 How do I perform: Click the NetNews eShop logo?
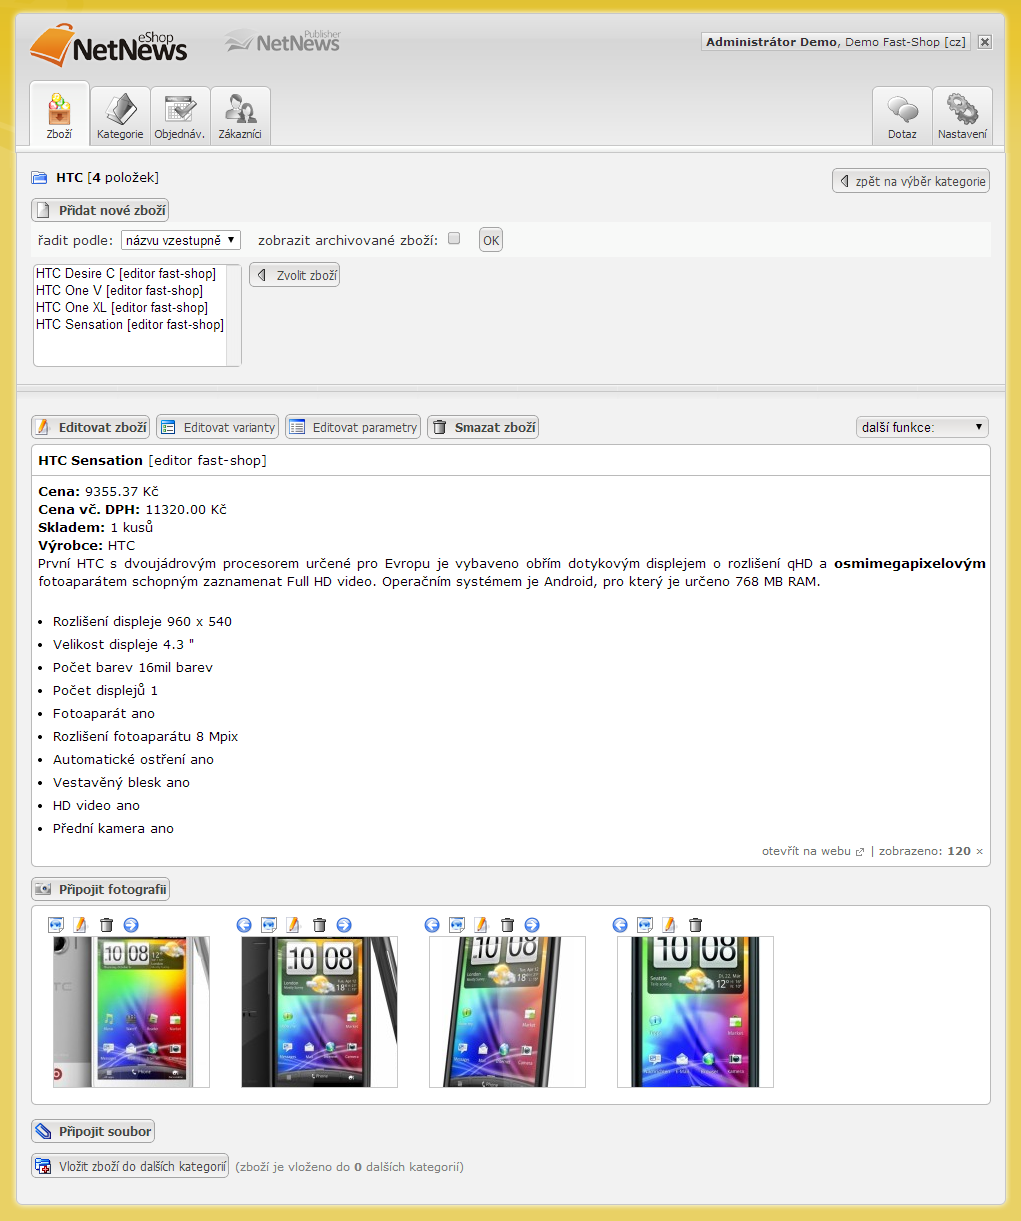[x=109, y=44]
